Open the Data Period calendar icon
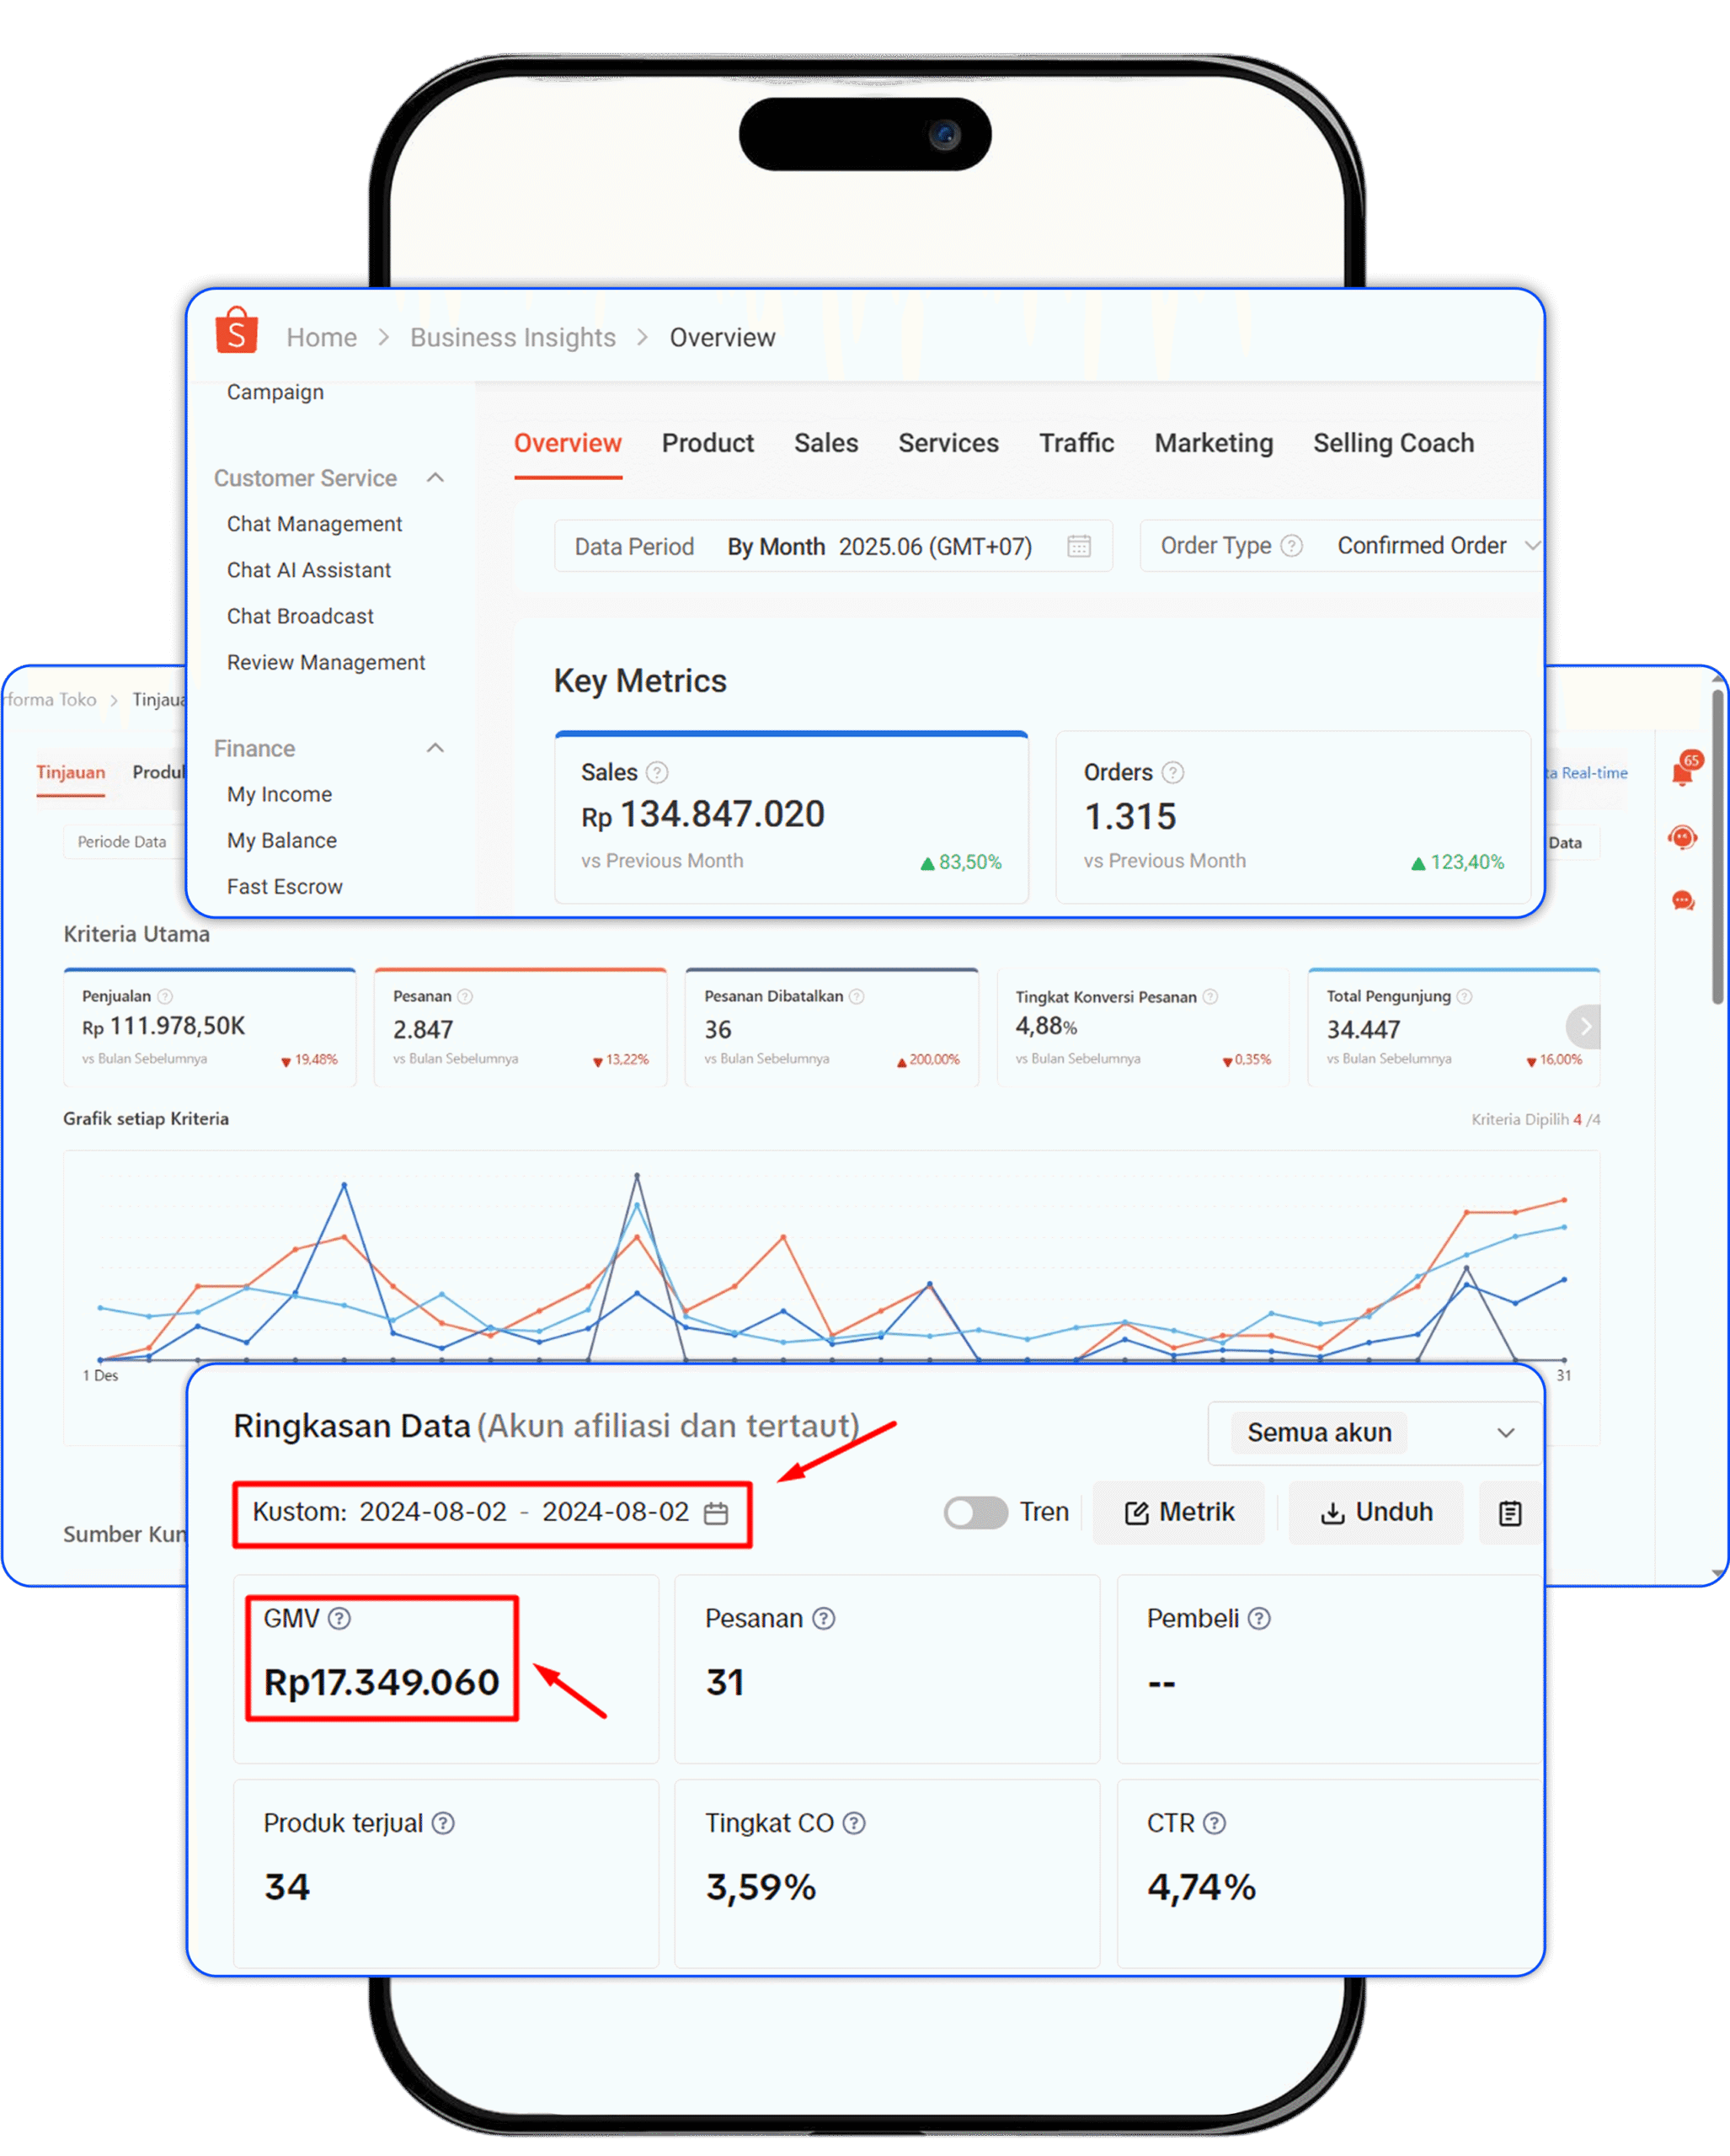 click(1078, 546)
